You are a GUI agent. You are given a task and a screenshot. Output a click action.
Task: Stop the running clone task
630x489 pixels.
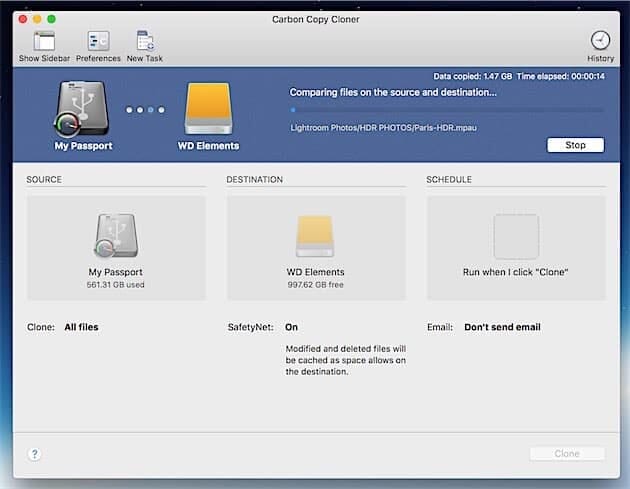point(575,145)
